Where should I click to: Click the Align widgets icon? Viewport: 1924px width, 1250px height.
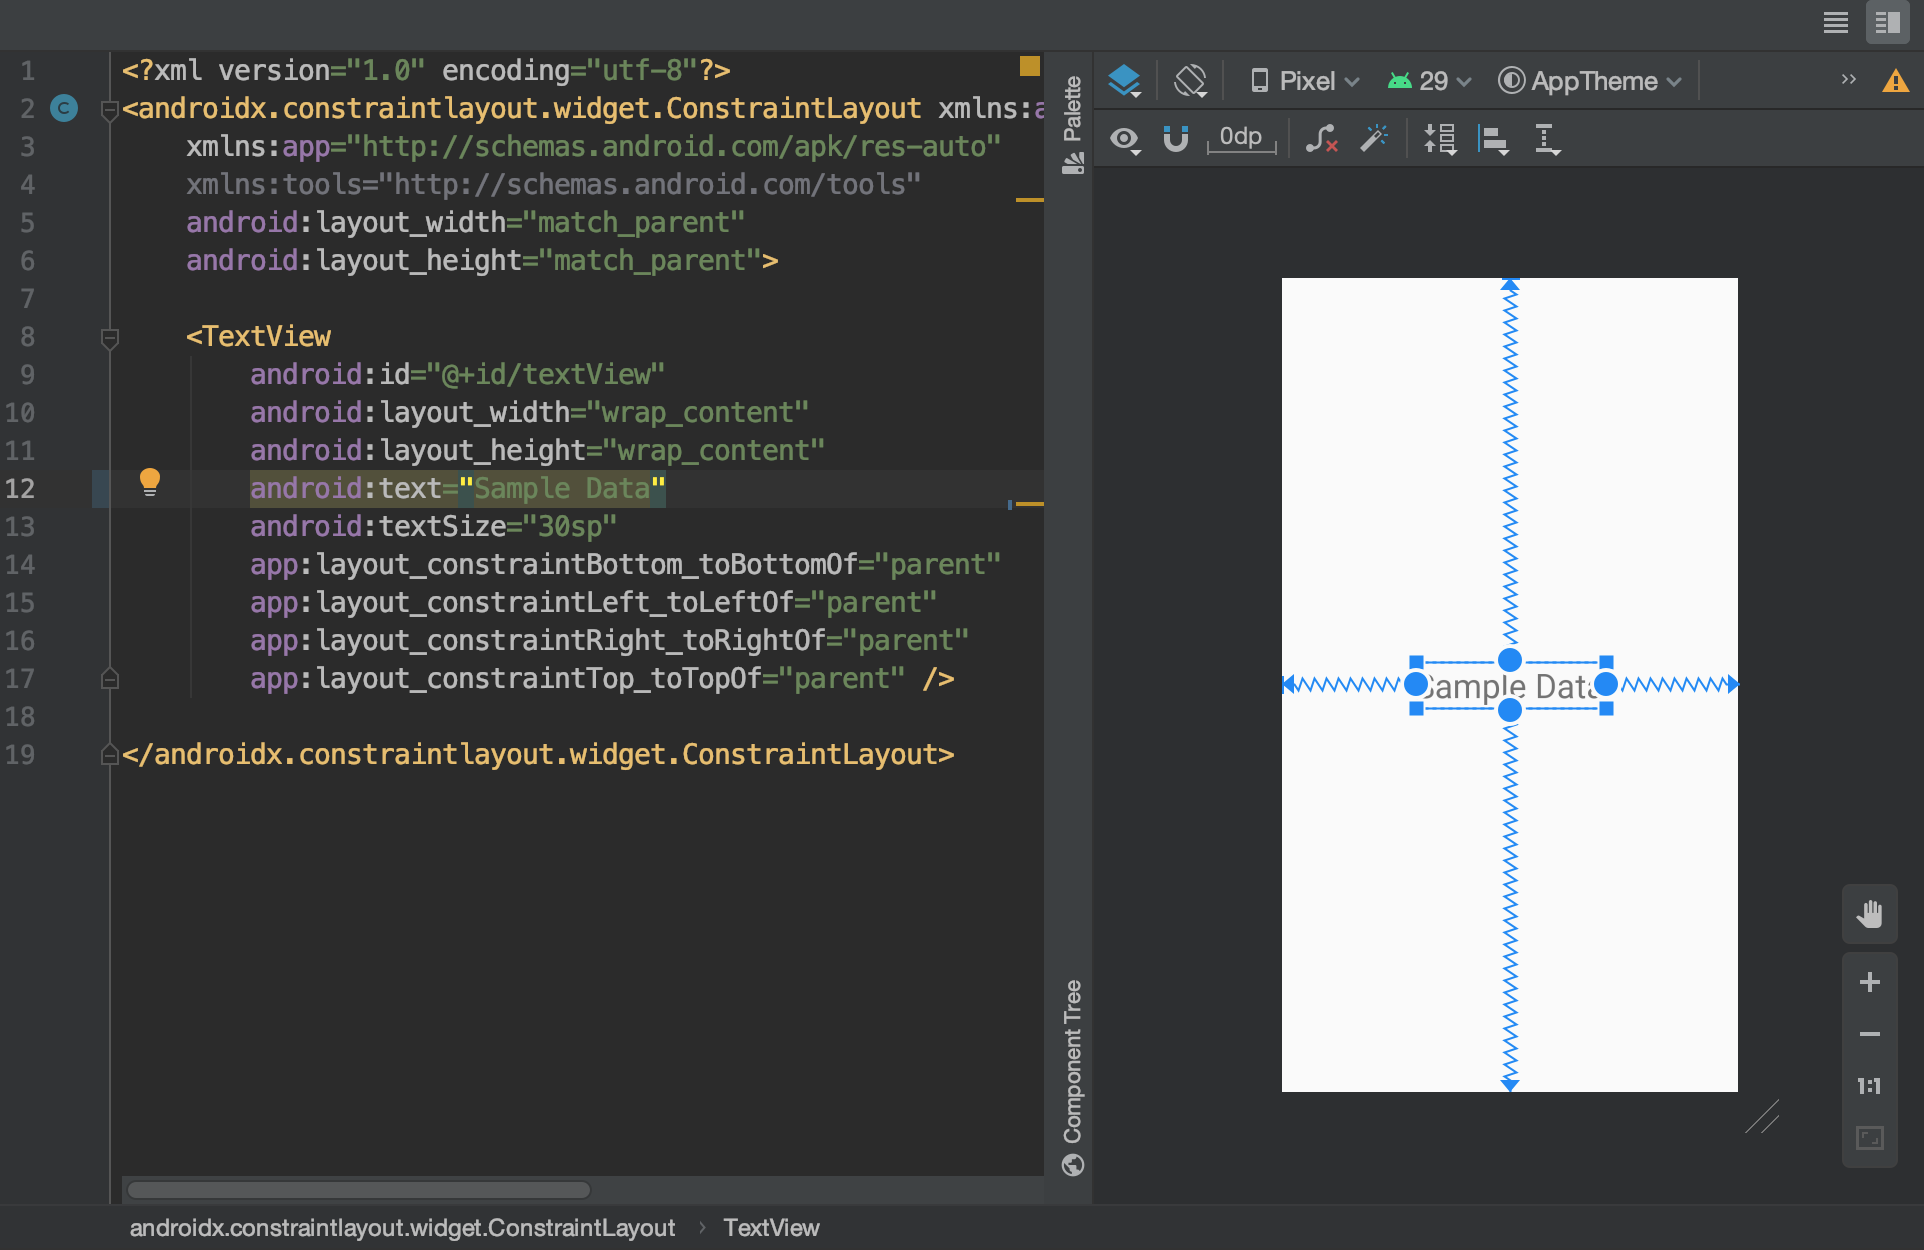(x=1493, y=139)
